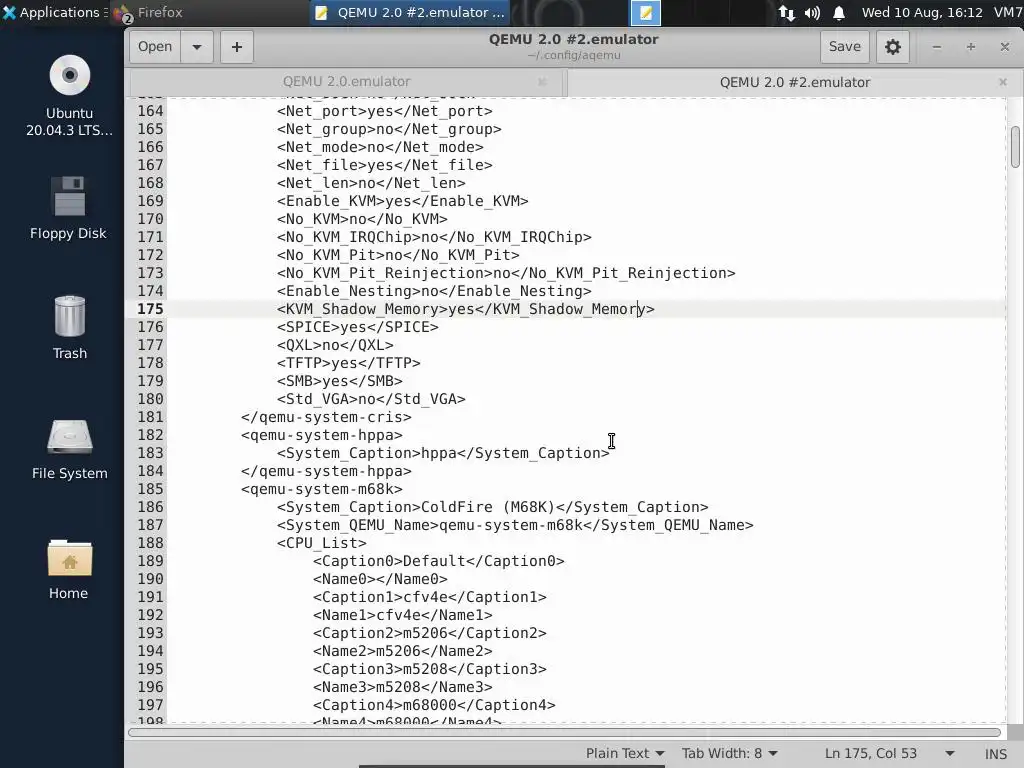This screenshot has width=1024, height=768.
Task: Click the System_Caption hppa line
Action: pyautogui.click(x=443, y=453)
